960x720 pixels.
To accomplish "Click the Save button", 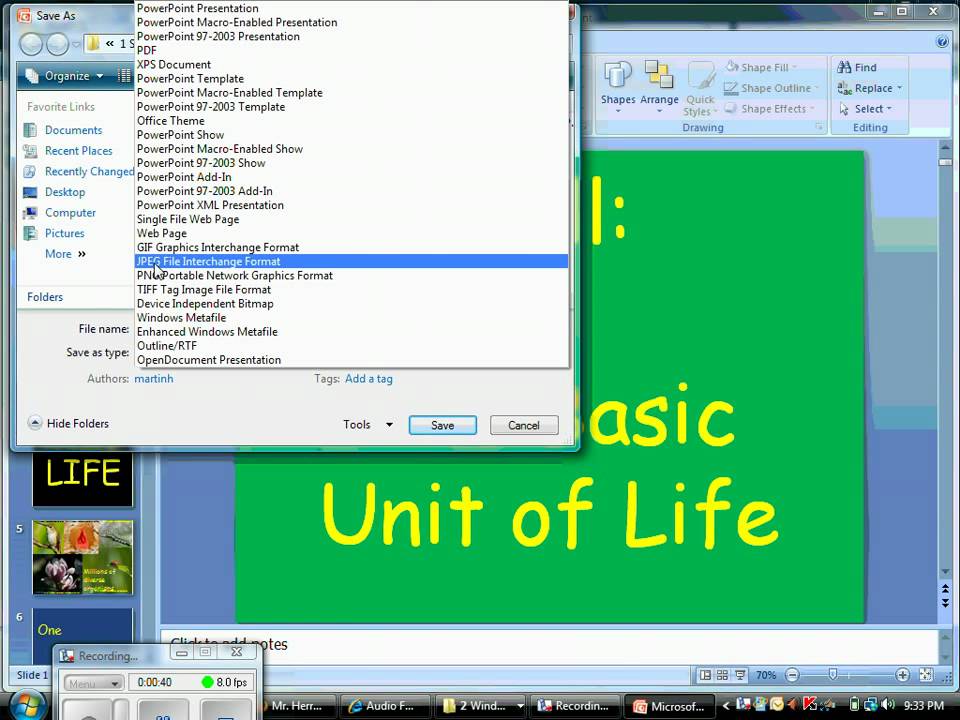I will (443, 425).
